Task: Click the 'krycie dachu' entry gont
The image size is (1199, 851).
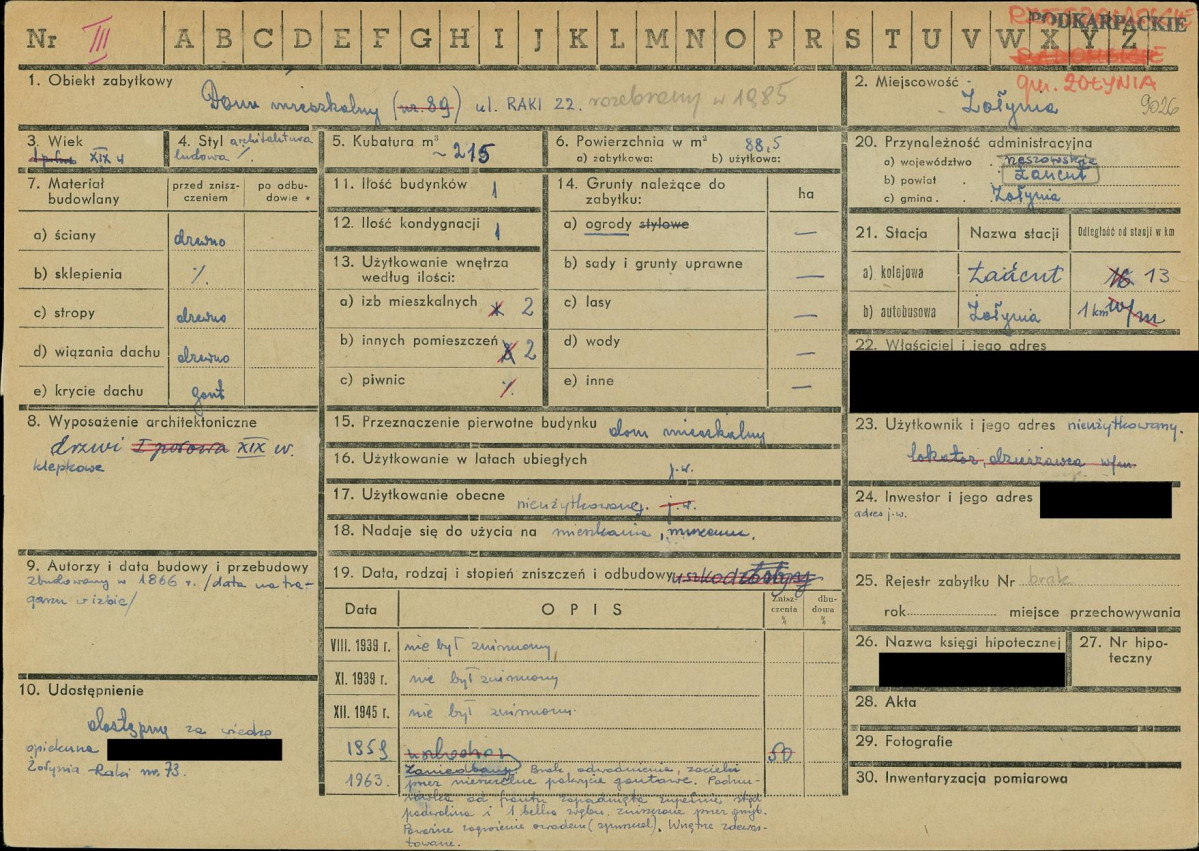Action: [x=207, y=392]
